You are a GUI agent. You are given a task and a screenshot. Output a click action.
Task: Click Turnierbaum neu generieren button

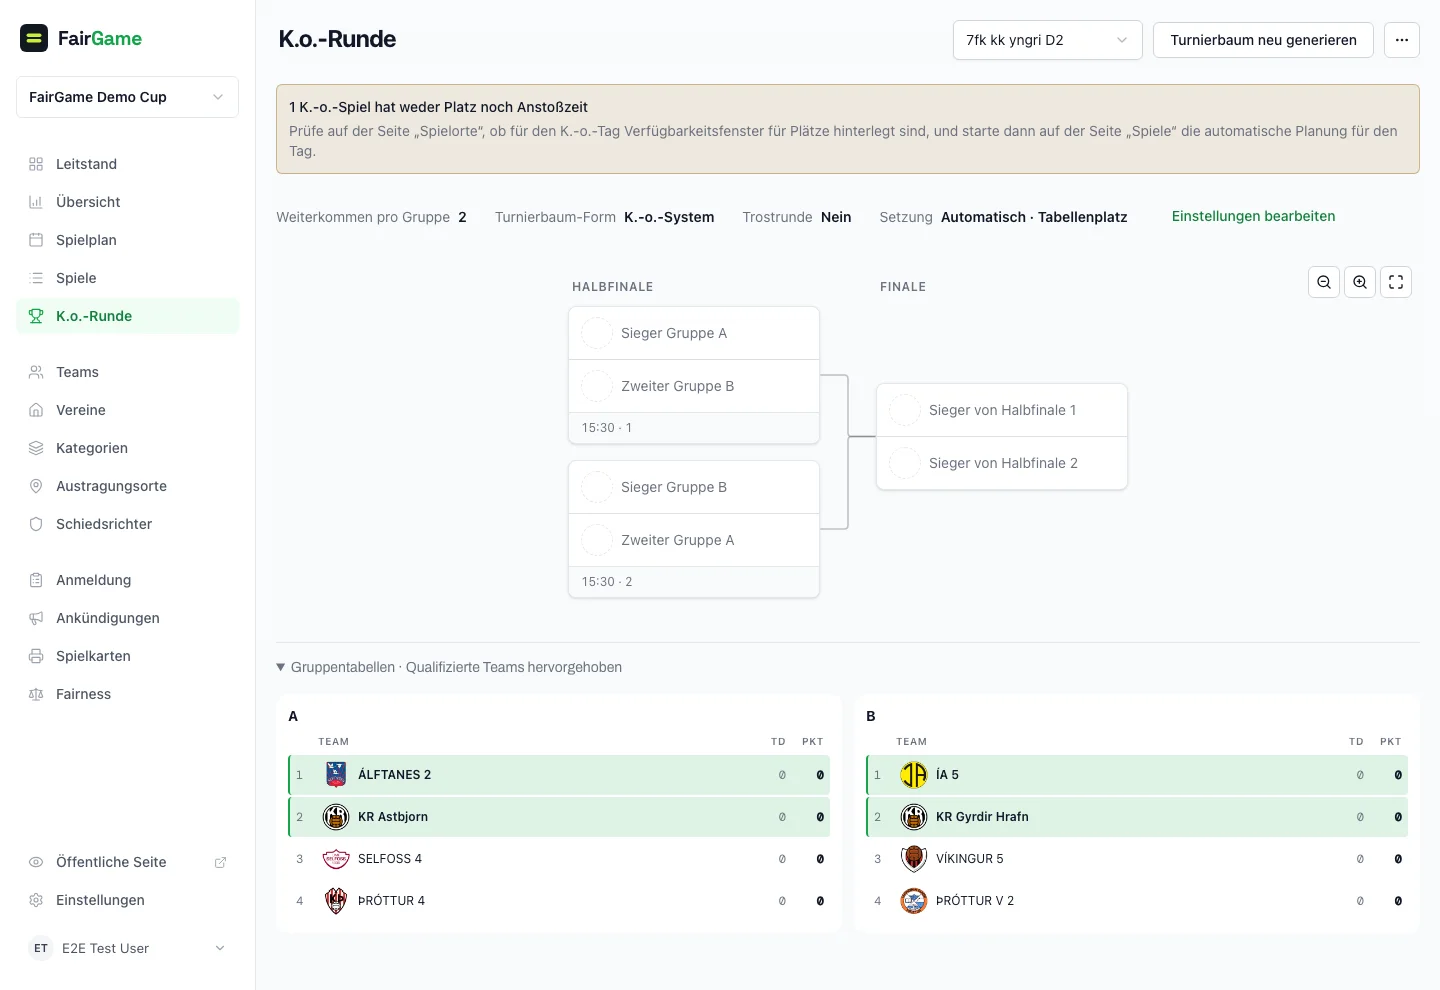(x=1263, y=40)
